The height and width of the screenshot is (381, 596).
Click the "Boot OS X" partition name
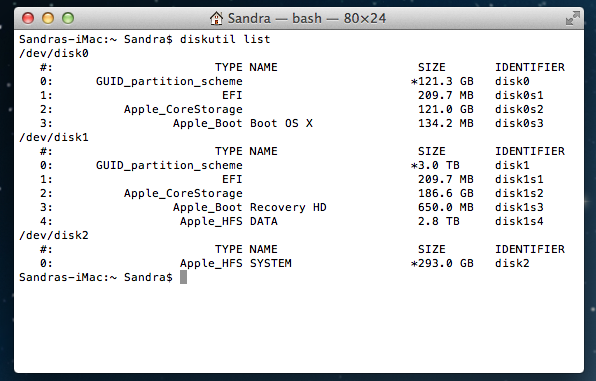(281, 123)
